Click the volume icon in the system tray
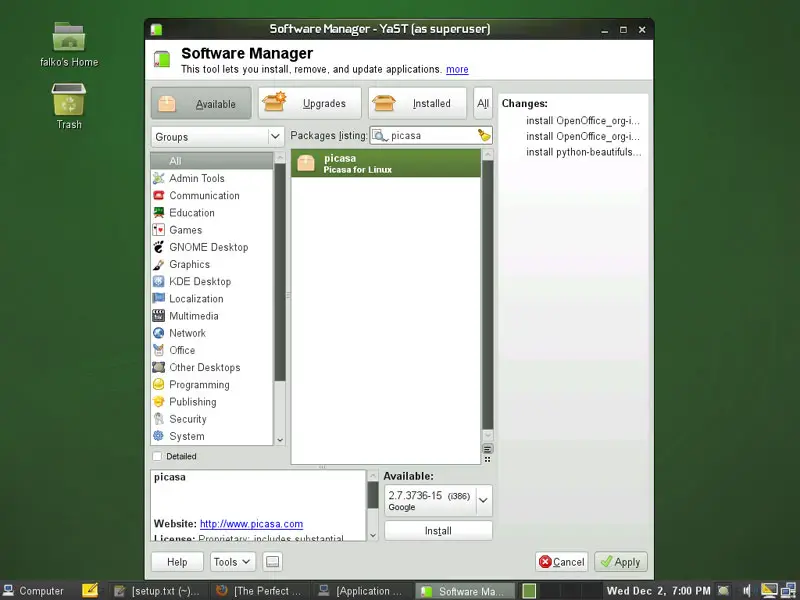This screenshot has height=600, width=800. tap(747, 591)
